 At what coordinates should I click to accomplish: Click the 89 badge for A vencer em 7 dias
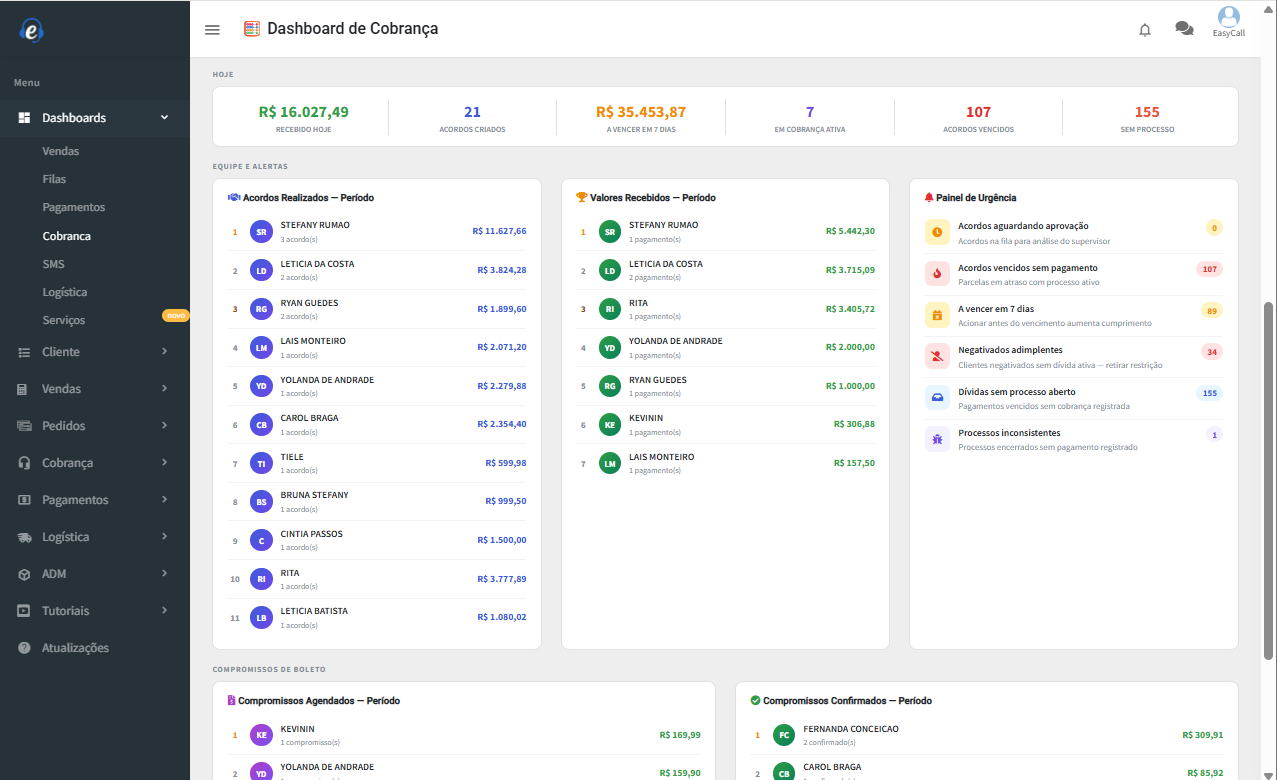[x=1212, y=311]
